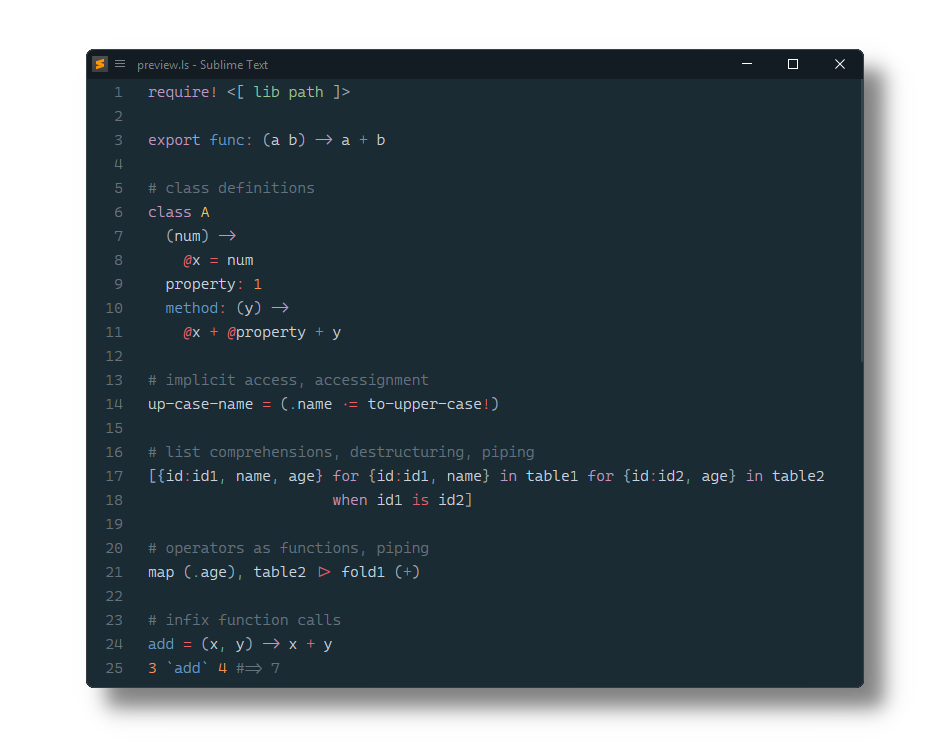Click line number 1 in the gutter
Image resolution: width=950 pixels, height=750 pixels.
118,92
